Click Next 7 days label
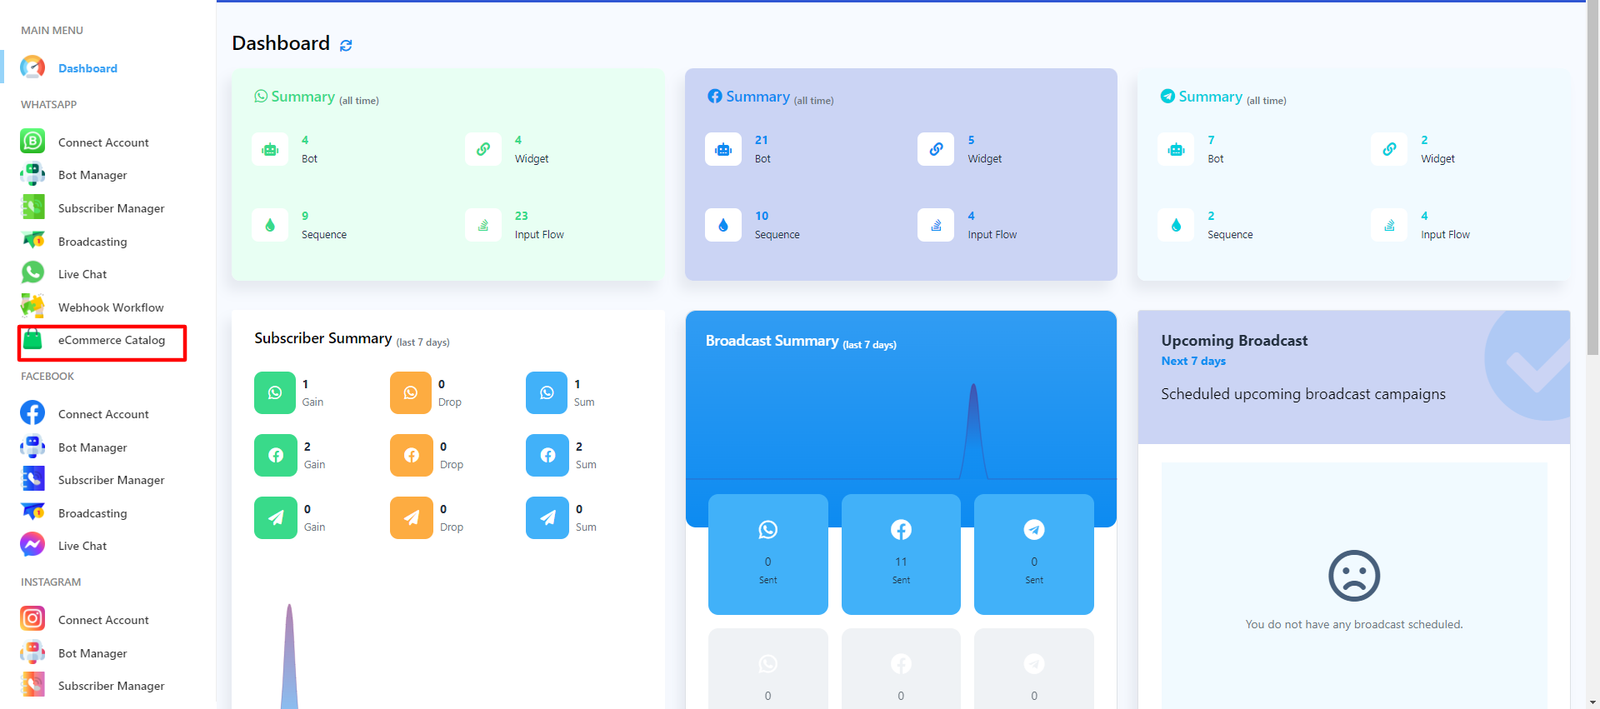 (x=1193, y=361)
